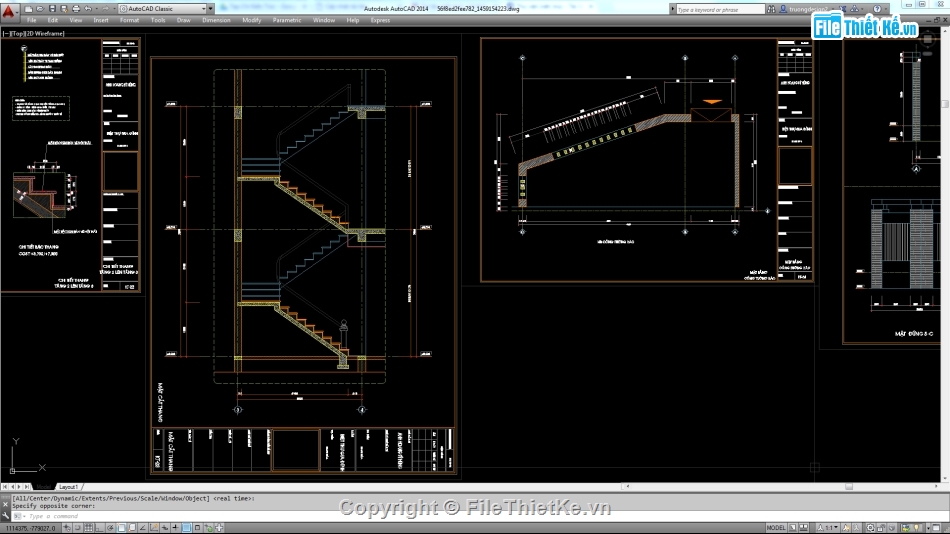Toggle Object Snap Tracking in status bar
950x534 pixels.
tap(143, 528)
